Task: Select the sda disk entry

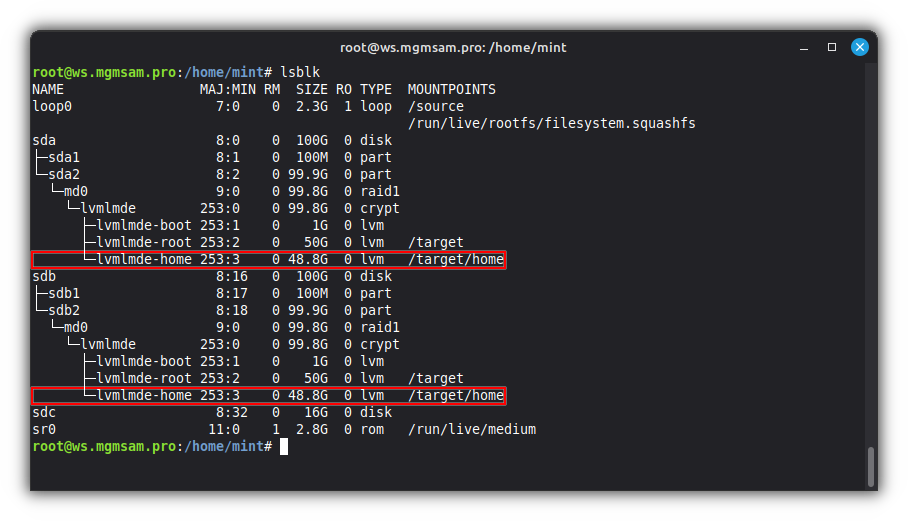Action: pyautogui.click(x=44, y=140)
